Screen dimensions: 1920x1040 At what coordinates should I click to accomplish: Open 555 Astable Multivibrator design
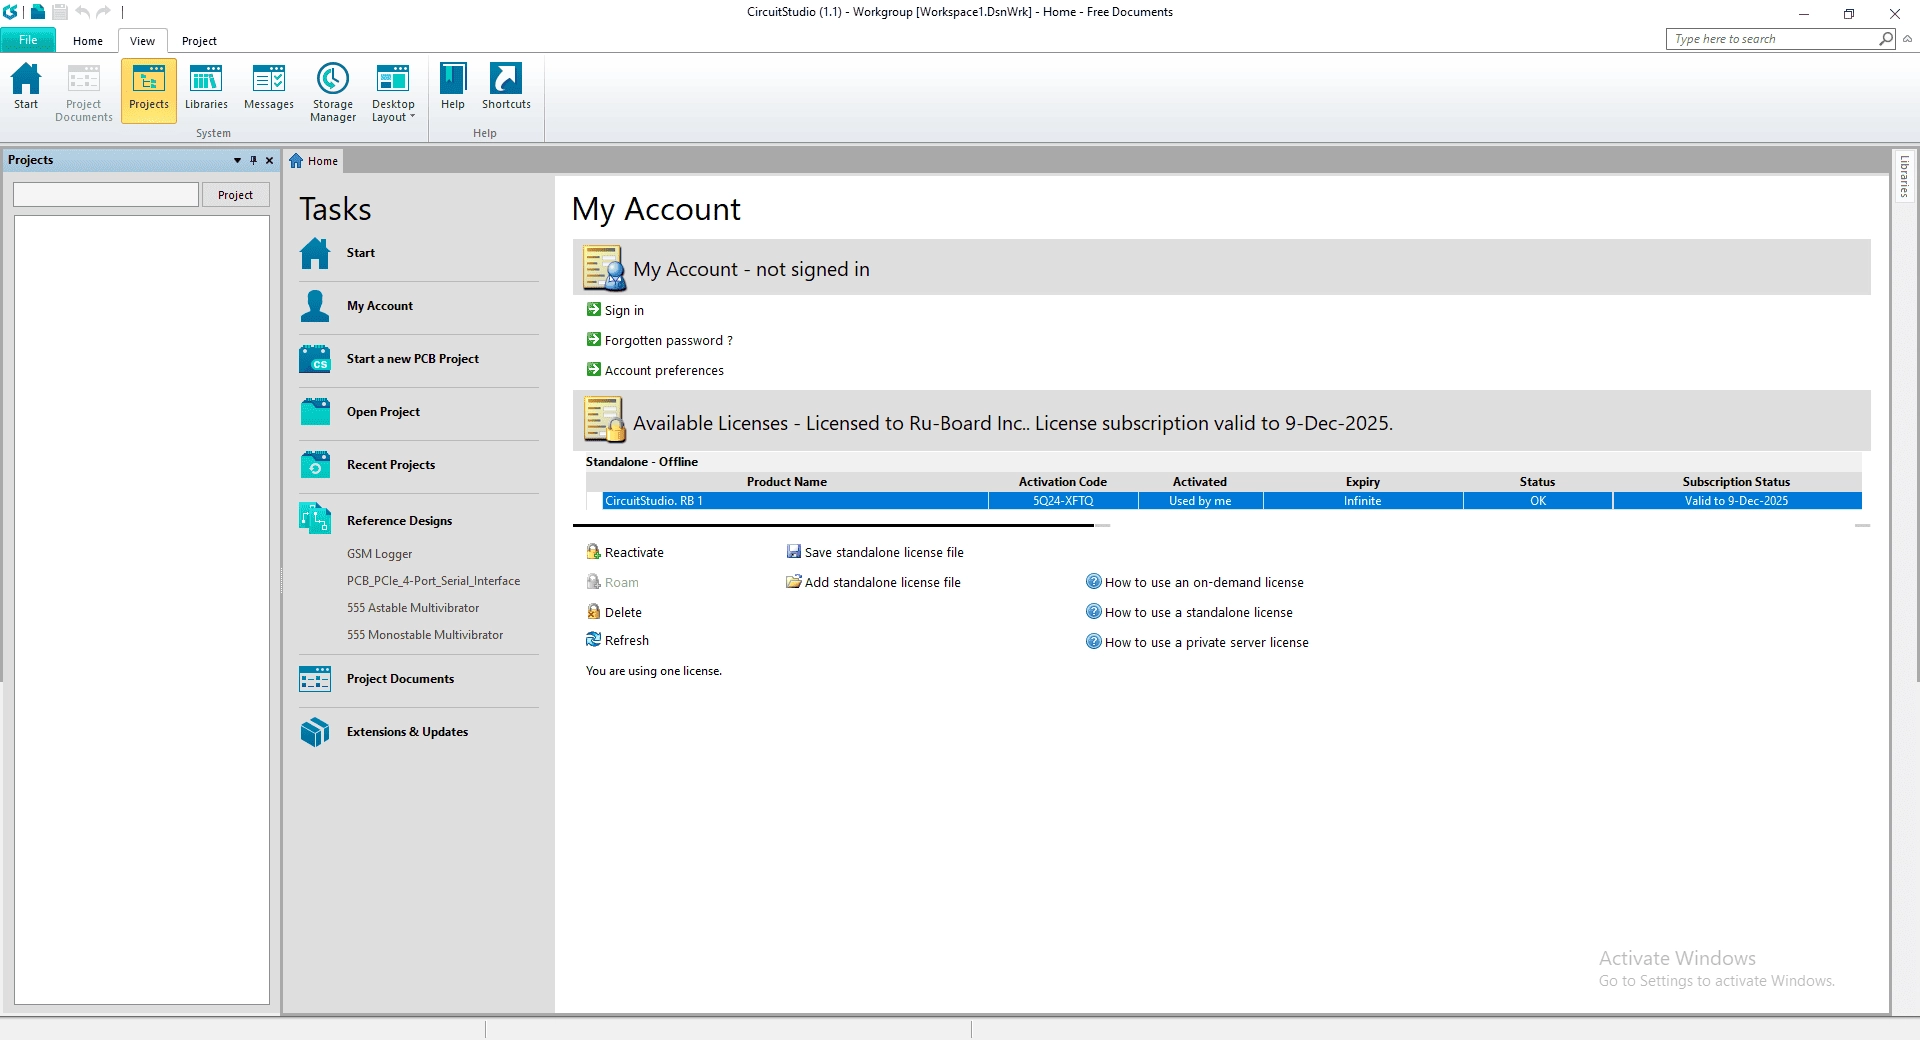[413, 608]
